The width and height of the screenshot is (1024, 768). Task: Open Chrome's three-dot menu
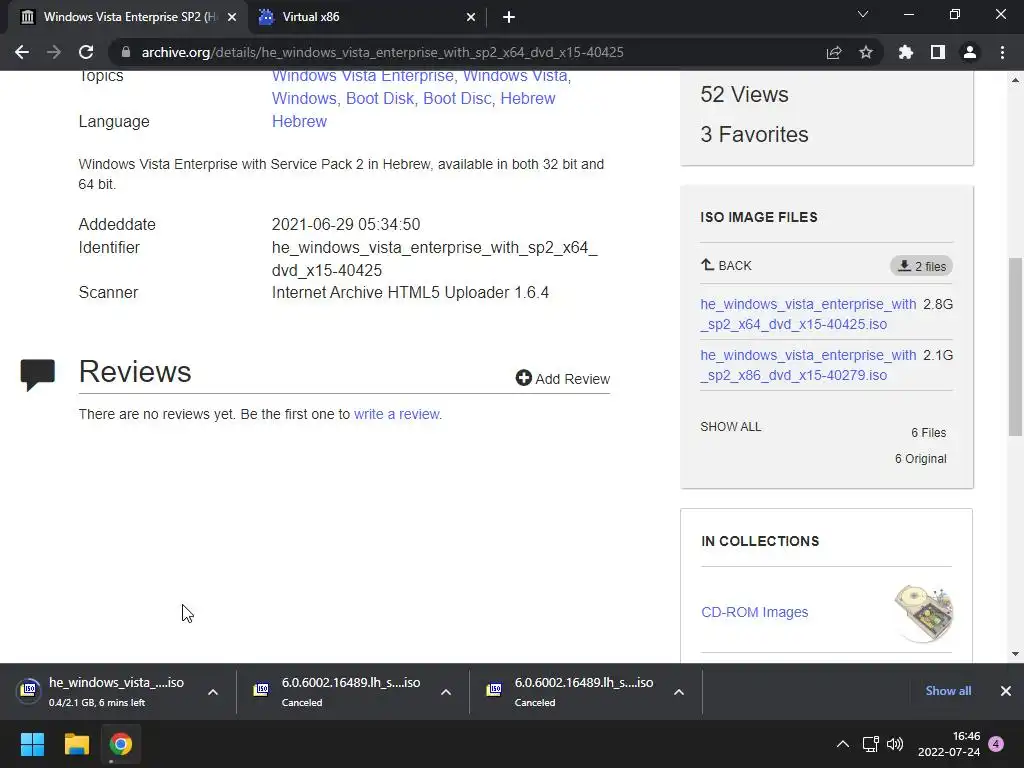pyautogui.click(x=1002, y=52)
